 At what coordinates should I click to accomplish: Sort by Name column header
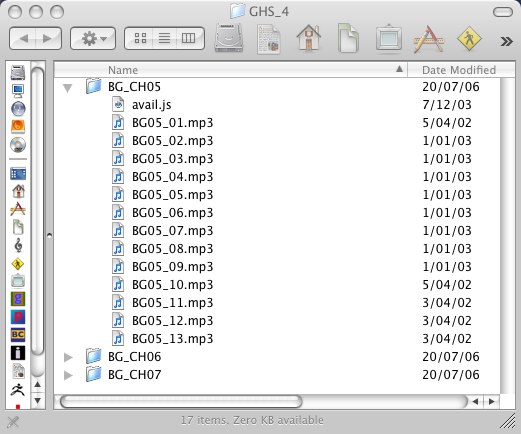(x=230, y=70)
